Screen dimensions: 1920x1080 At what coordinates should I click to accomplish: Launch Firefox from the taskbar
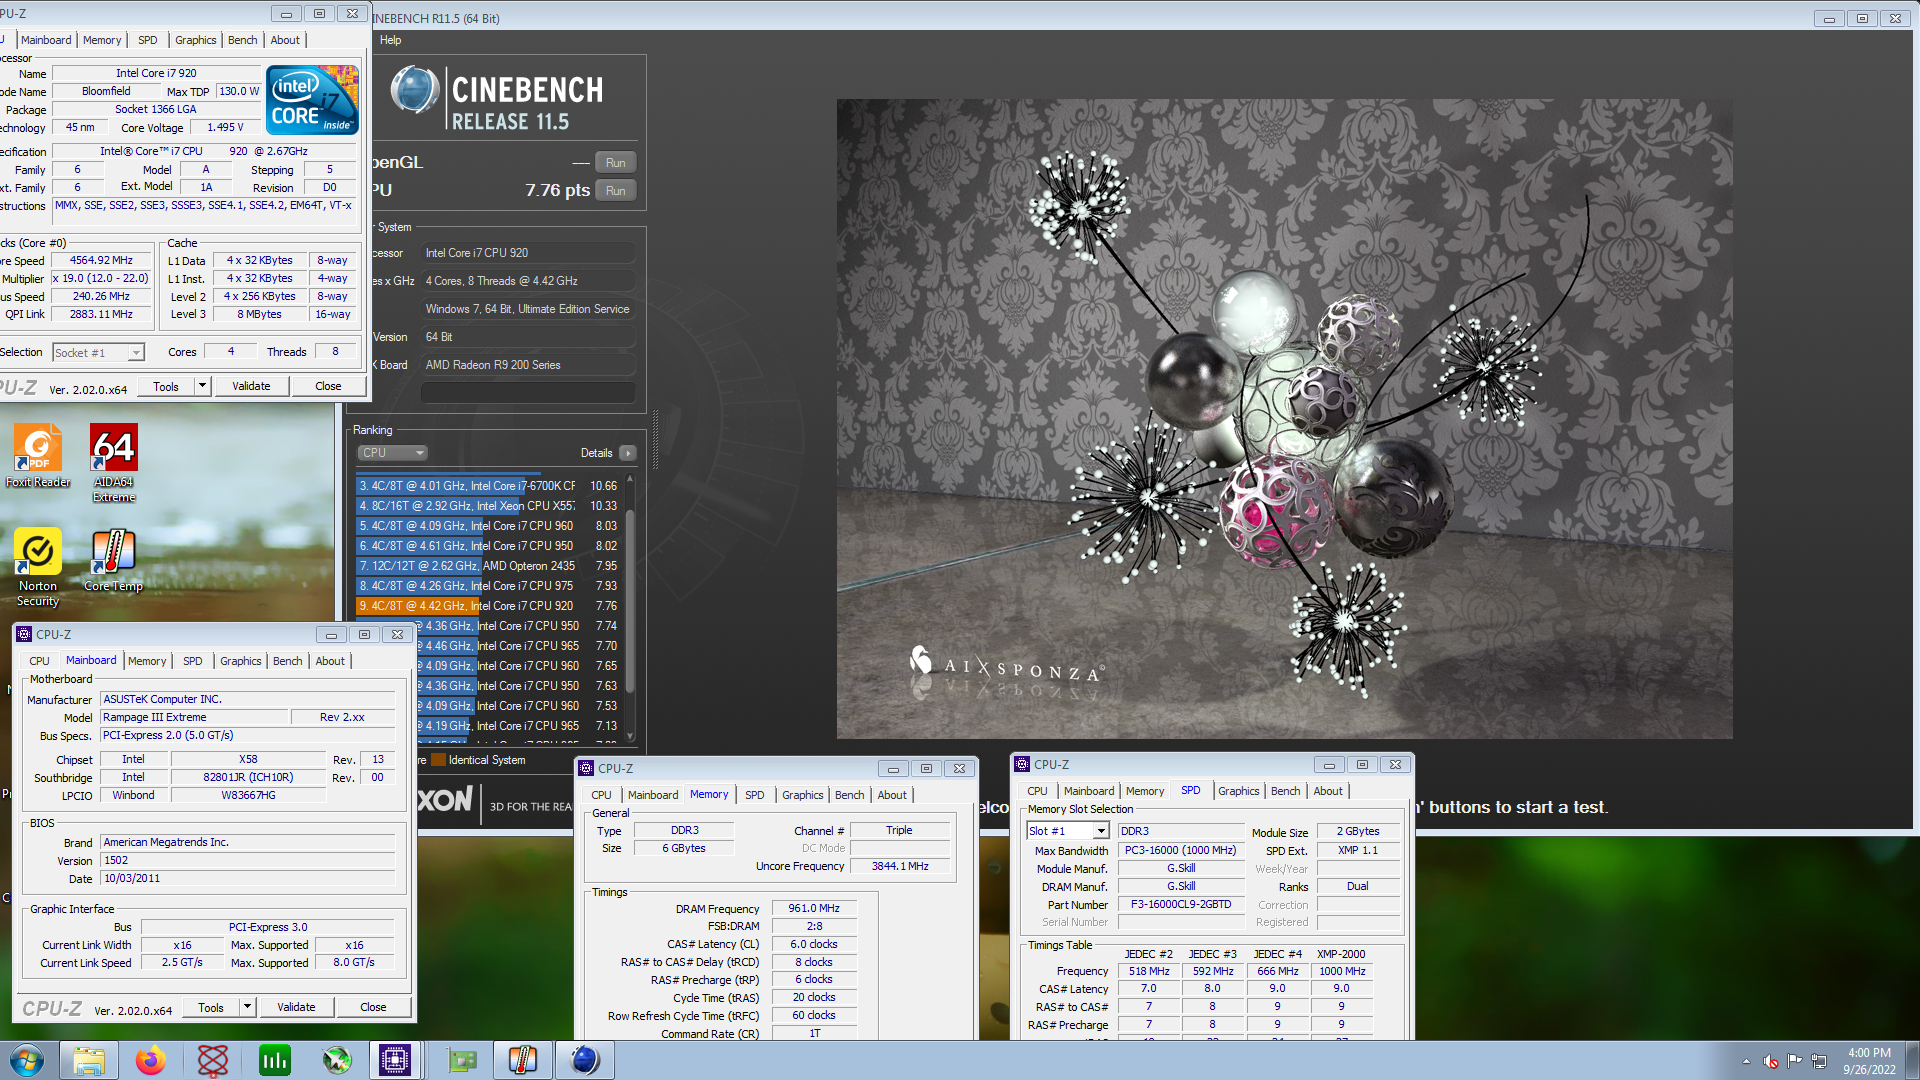151,1060
